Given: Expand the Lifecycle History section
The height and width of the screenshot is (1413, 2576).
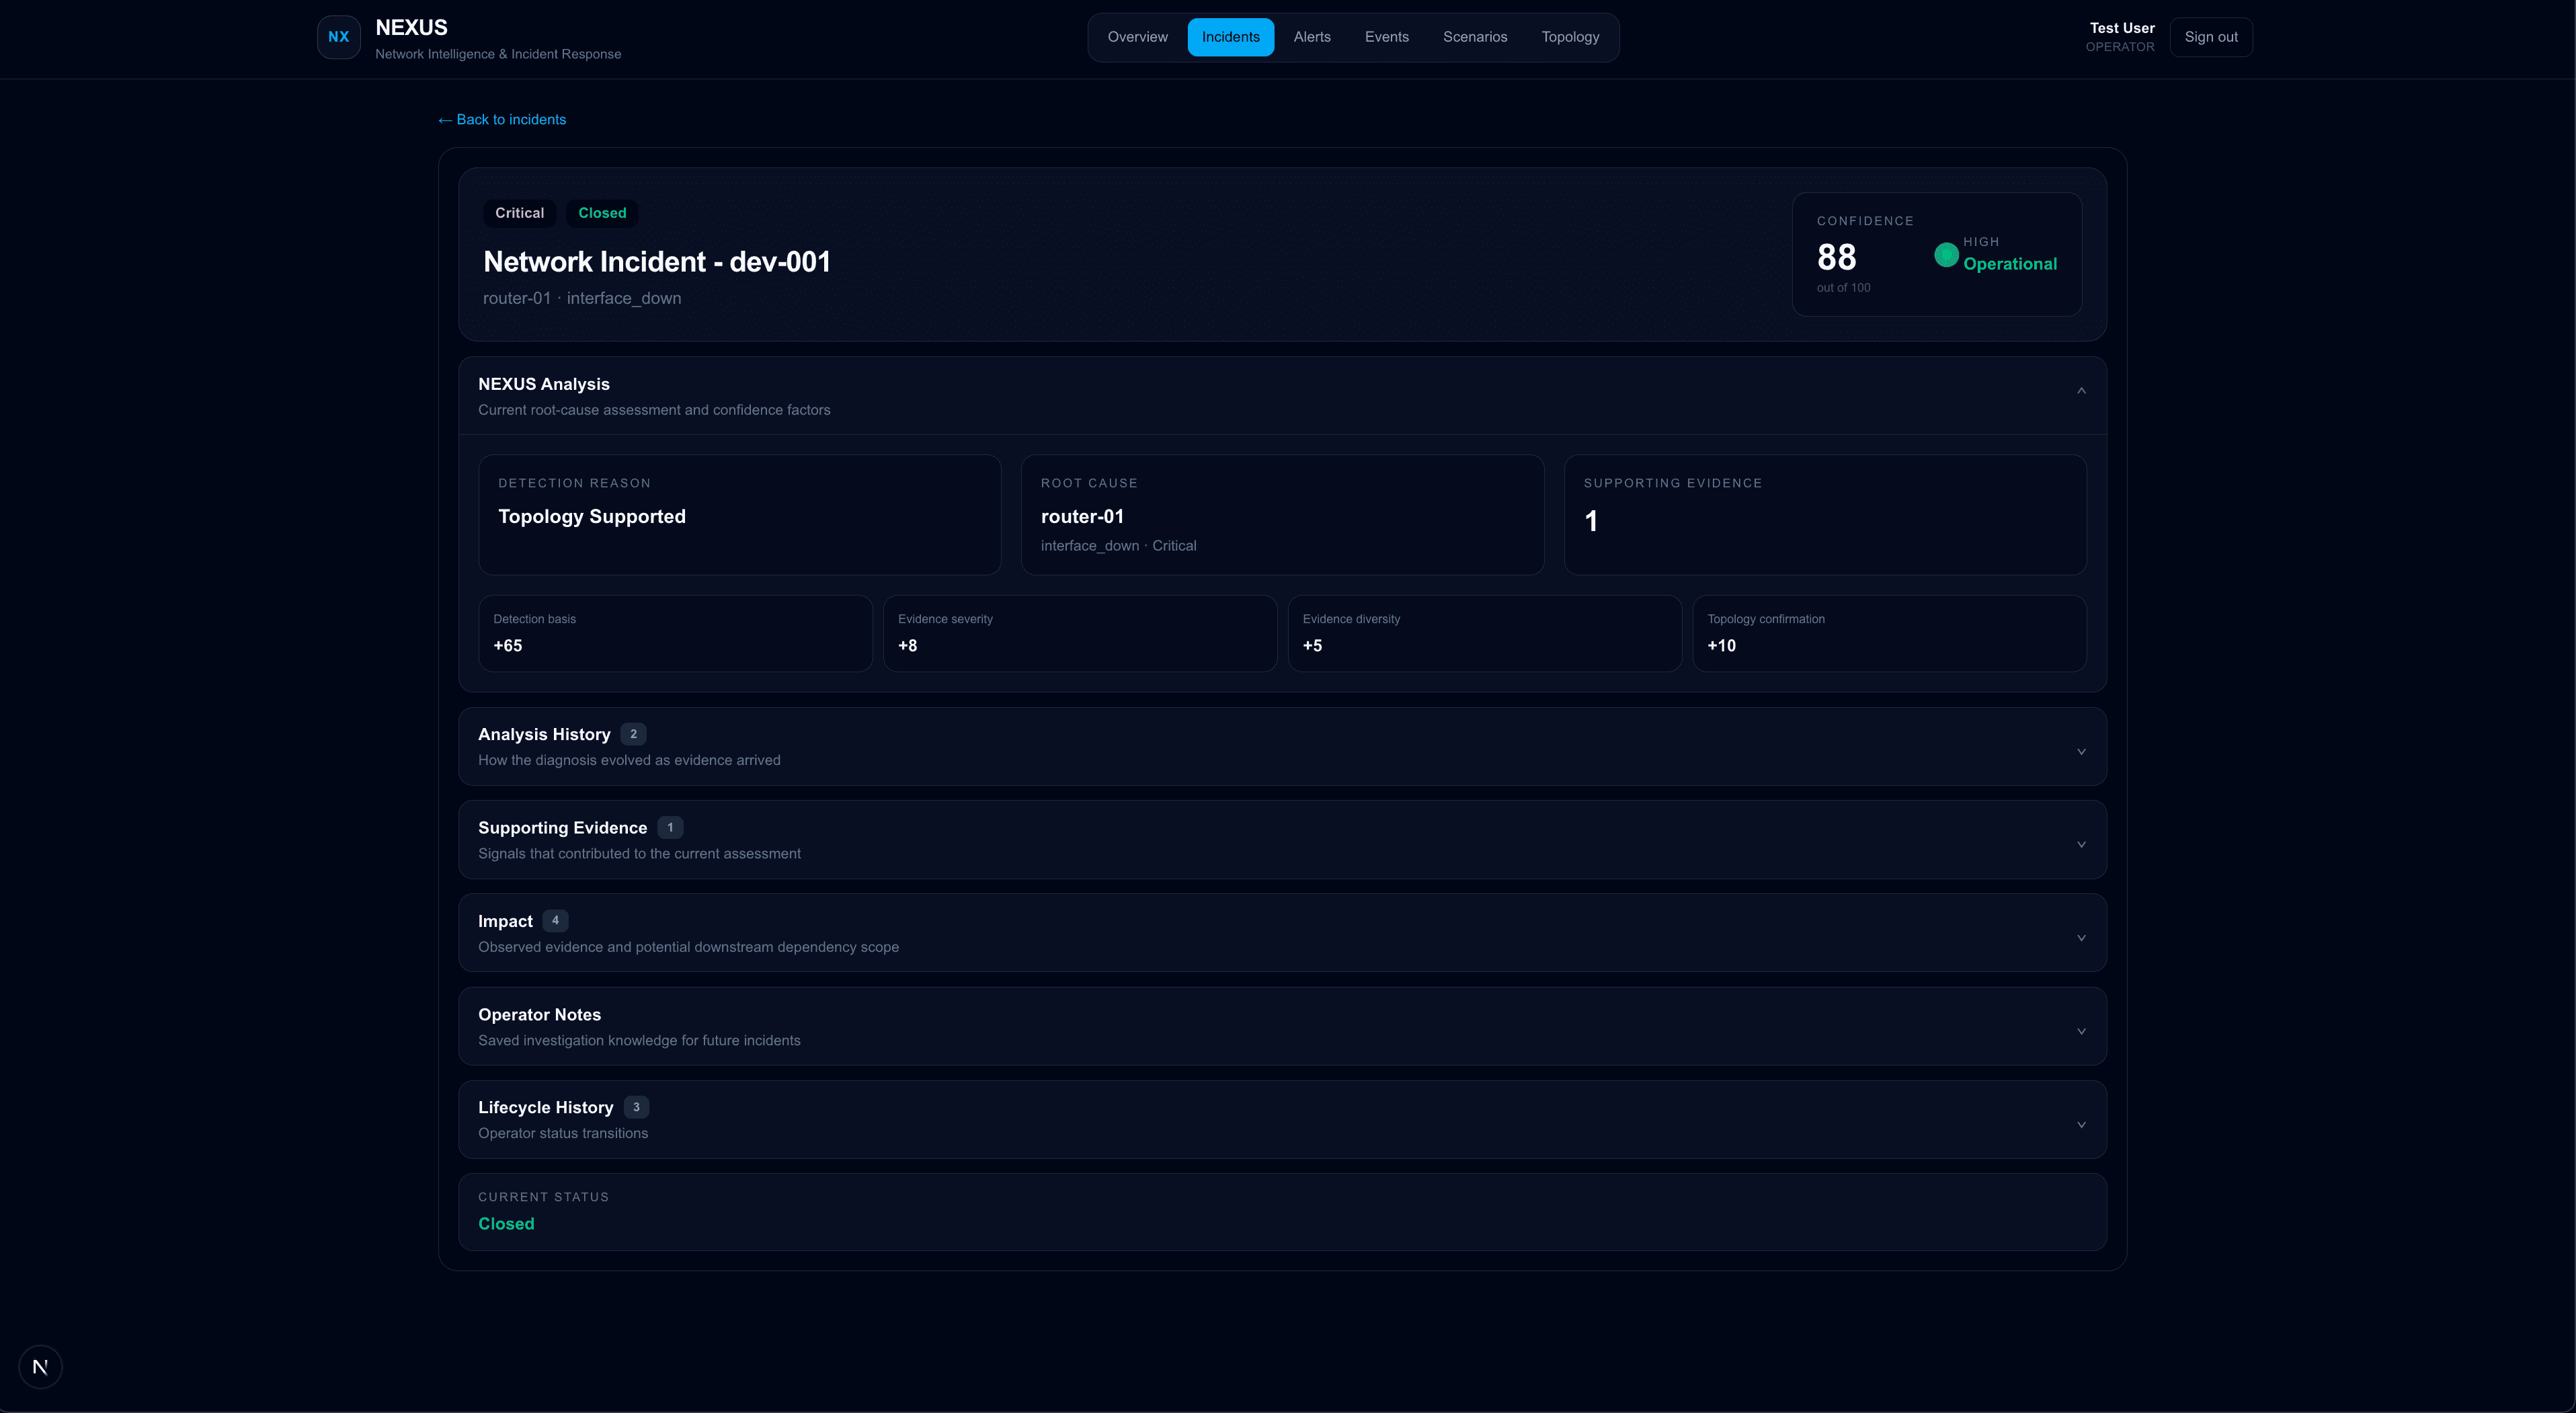Looking at the screenshot, I should click(1282, 1119).
